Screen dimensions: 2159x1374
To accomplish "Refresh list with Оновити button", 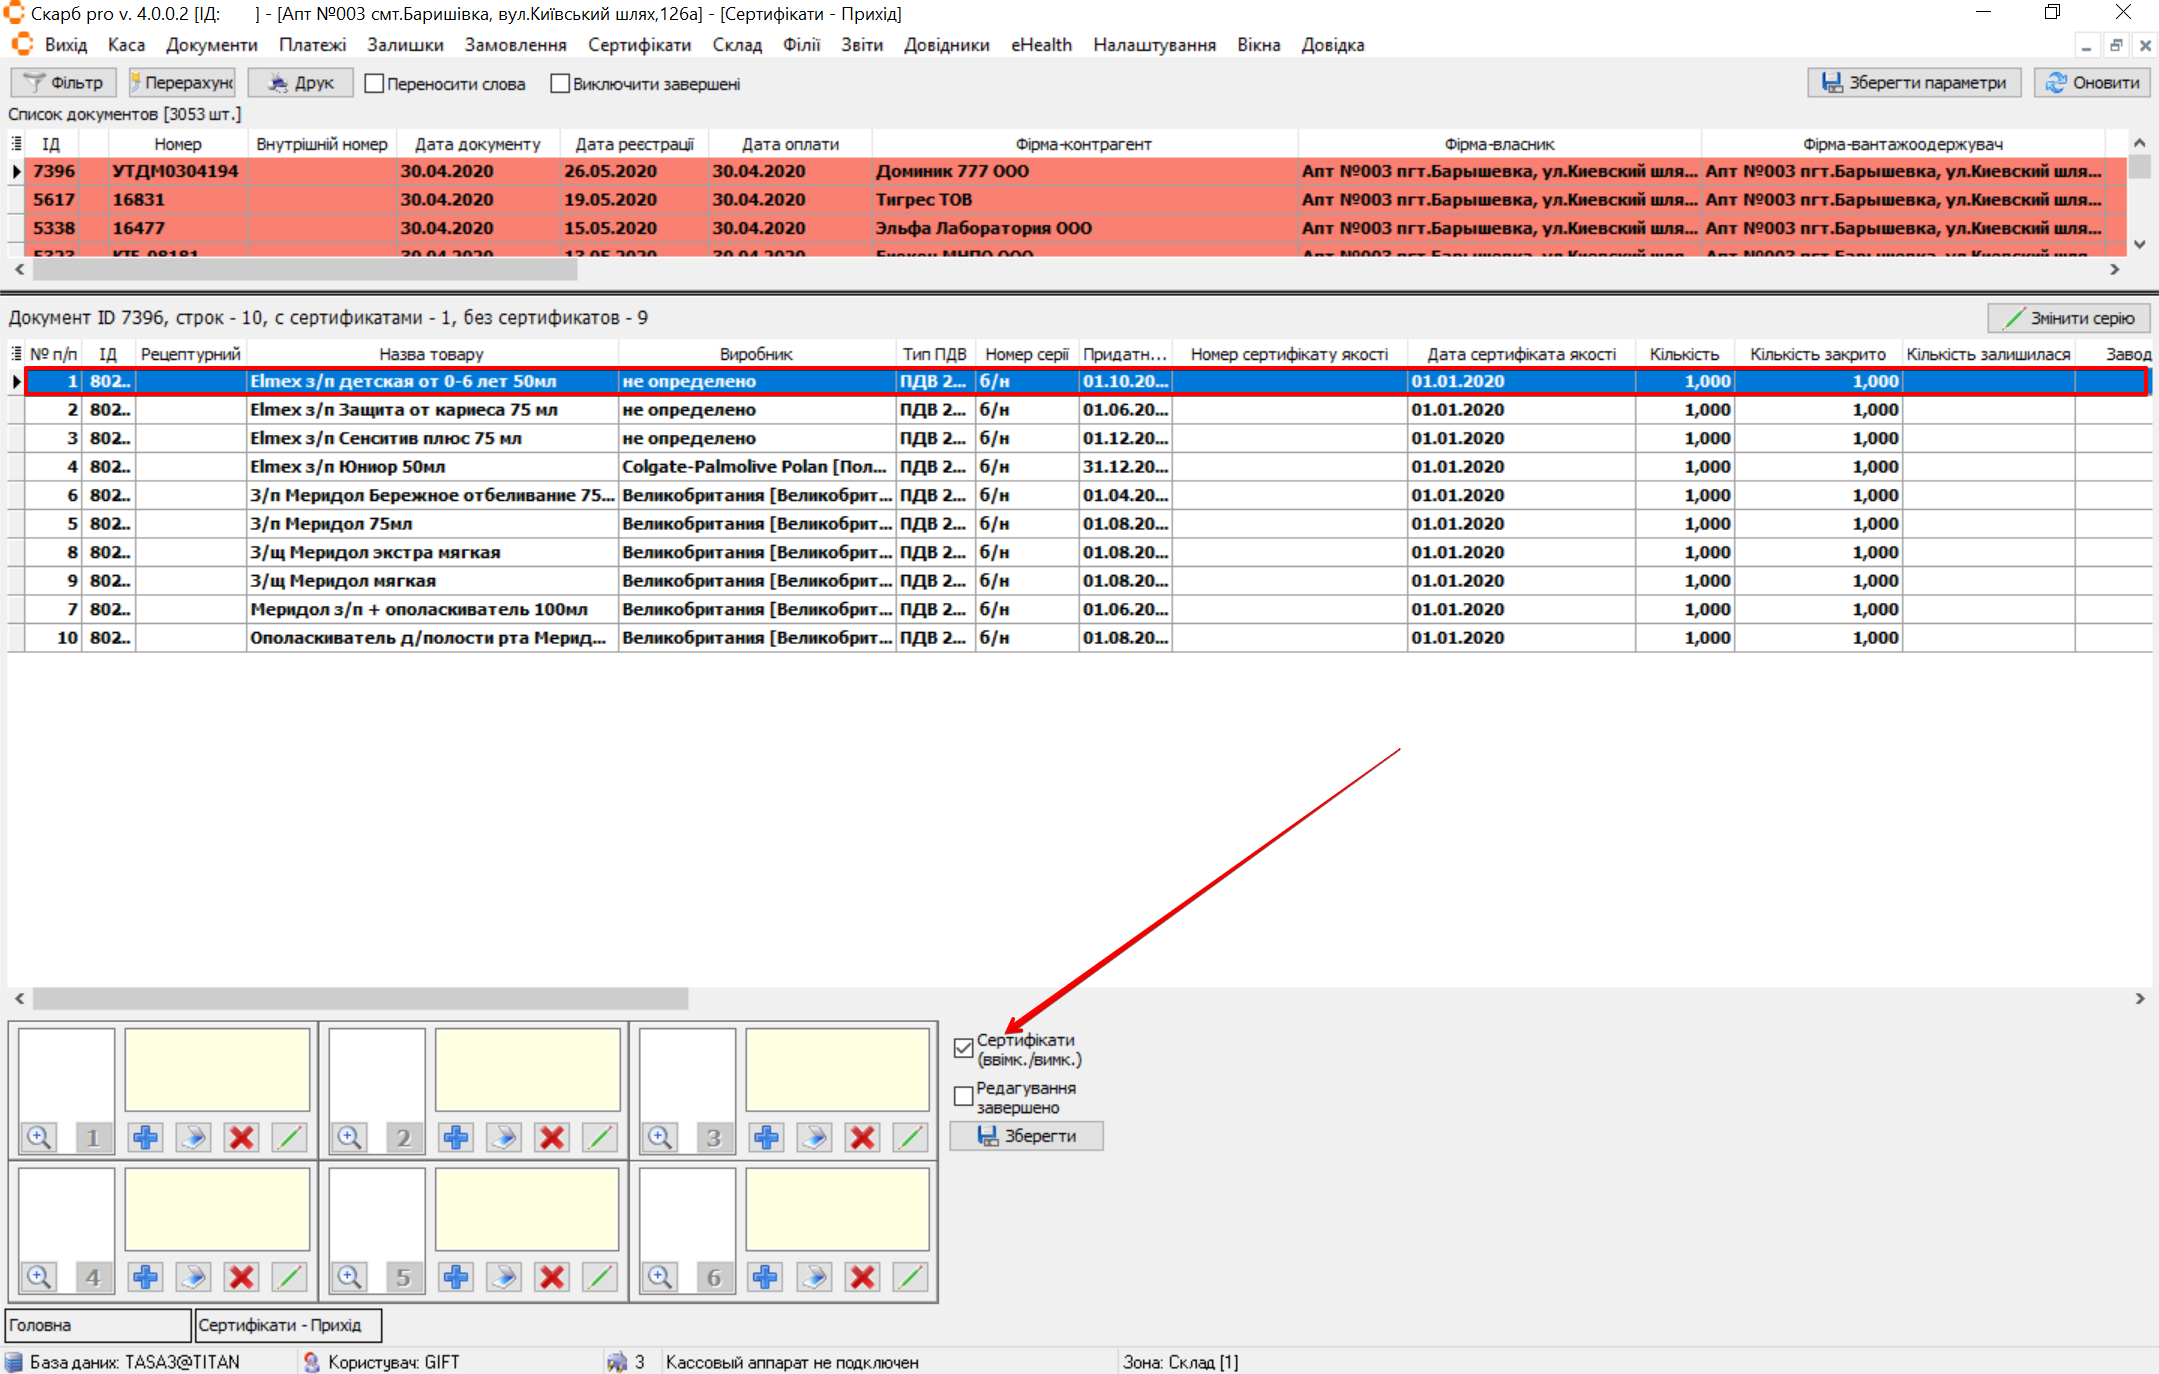I will tap(2092, 83).
